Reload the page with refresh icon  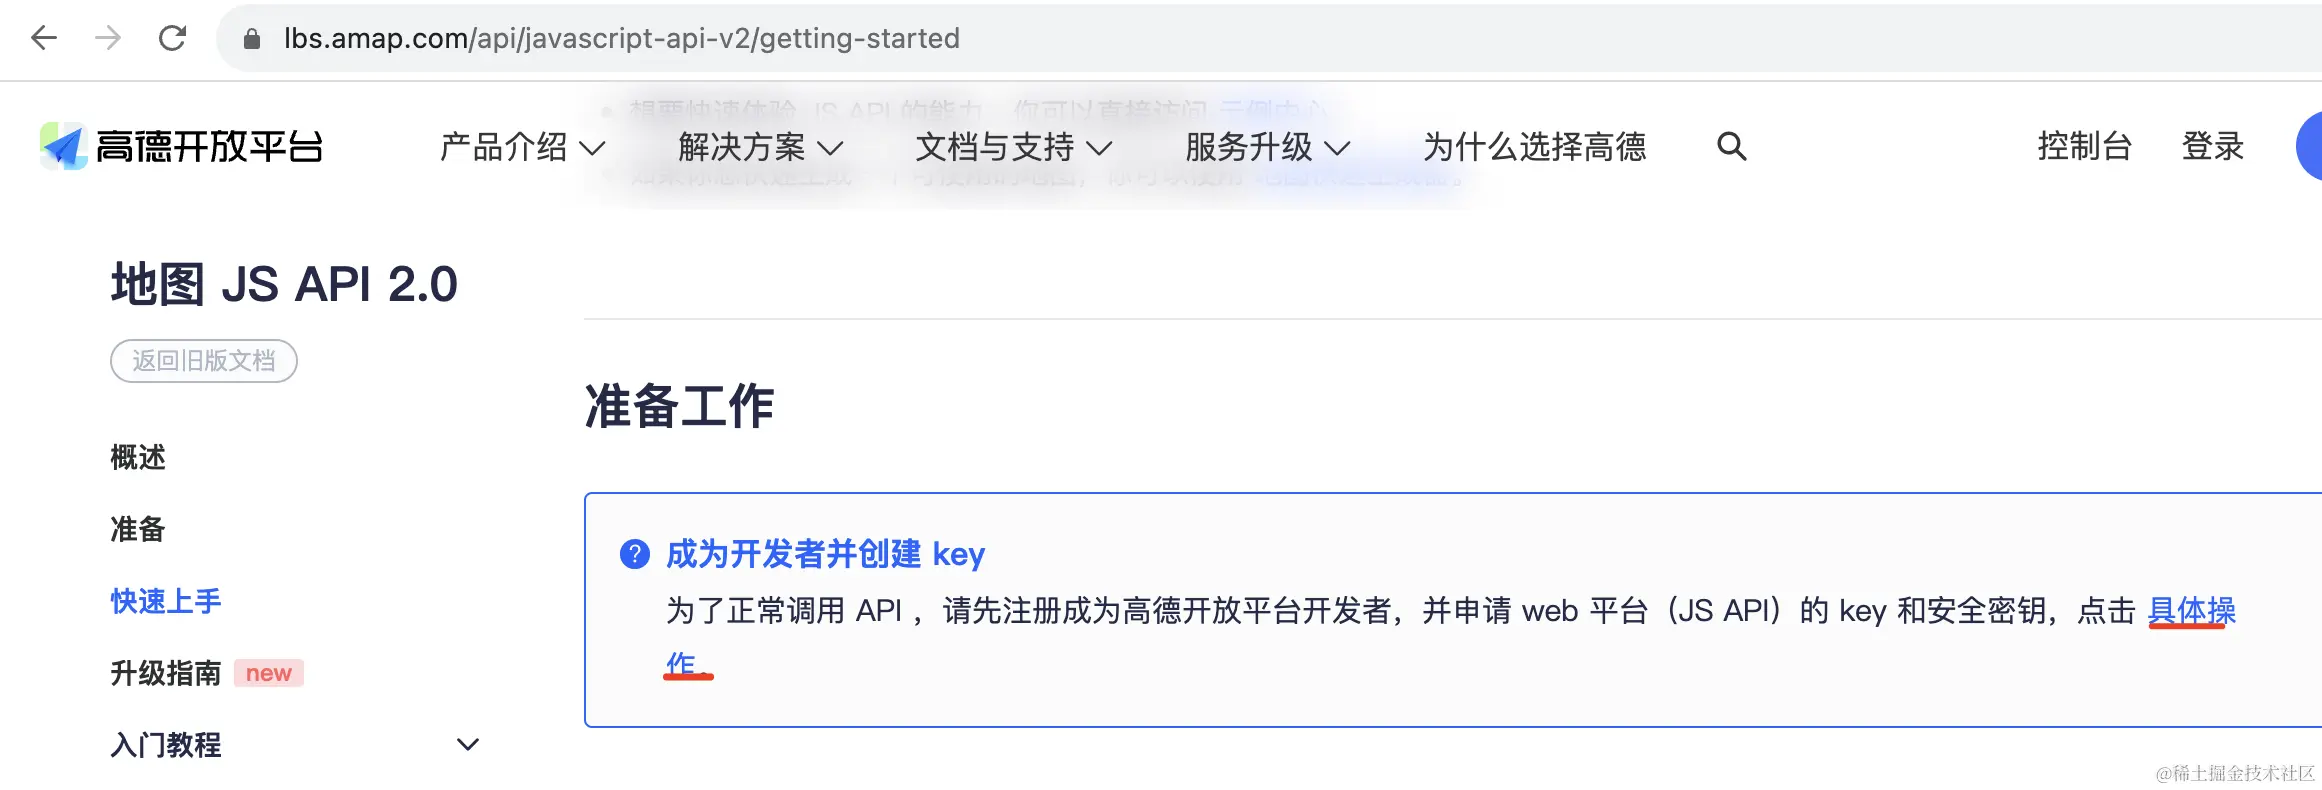[x=173, y=38]
